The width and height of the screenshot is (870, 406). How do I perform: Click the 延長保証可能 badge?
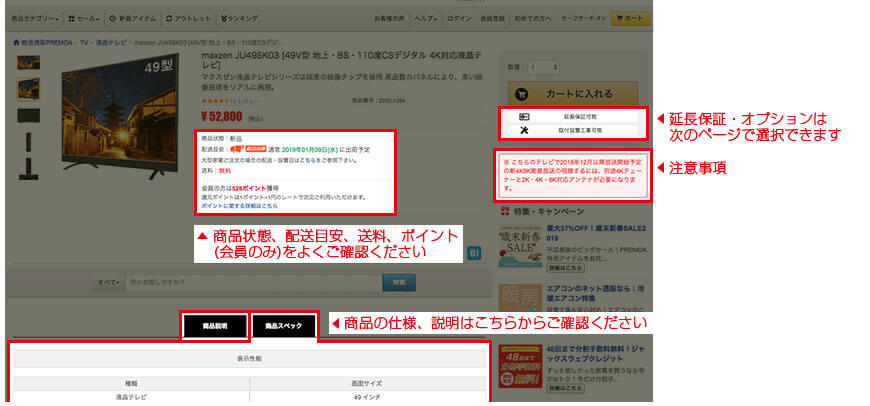point(572,117)
